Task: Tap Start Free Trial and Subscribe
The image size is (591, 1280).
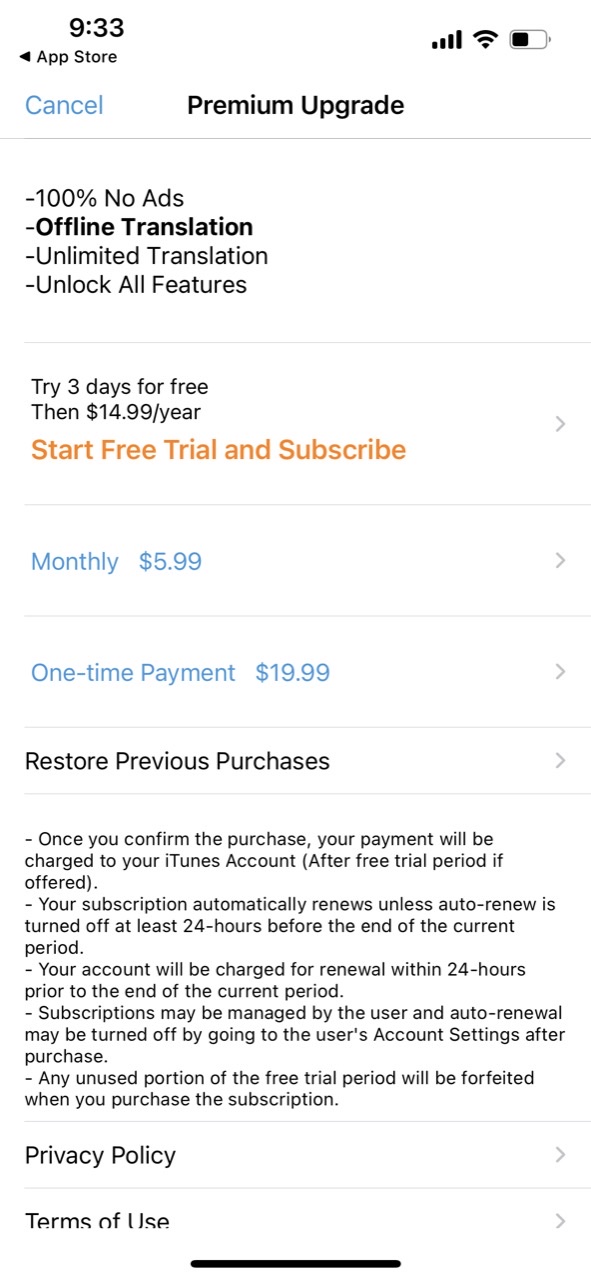Action: 218,450
